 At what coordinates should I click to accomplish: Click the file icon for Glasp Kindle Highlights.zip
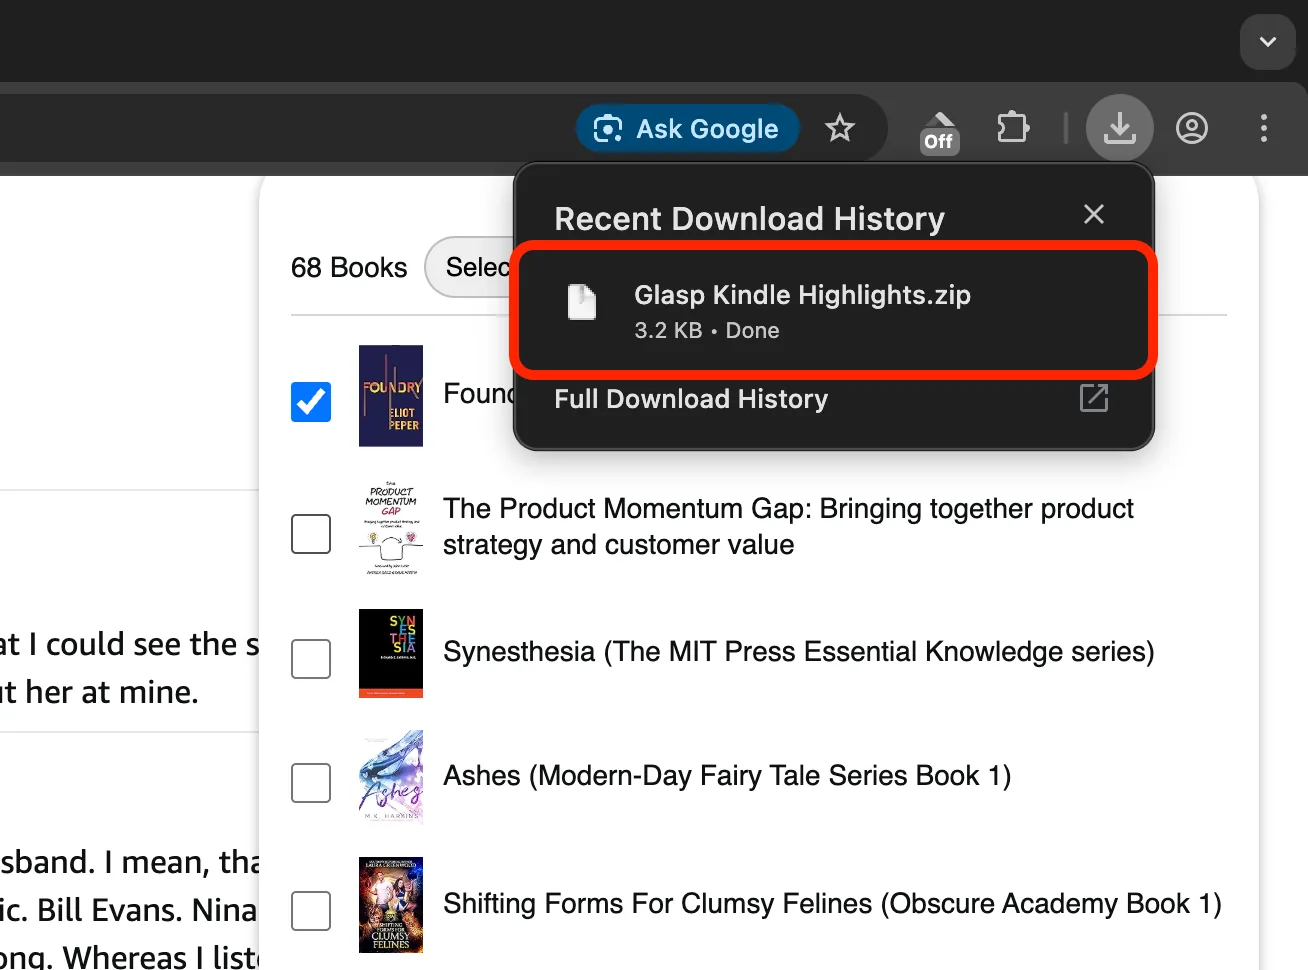pos(582,302)
